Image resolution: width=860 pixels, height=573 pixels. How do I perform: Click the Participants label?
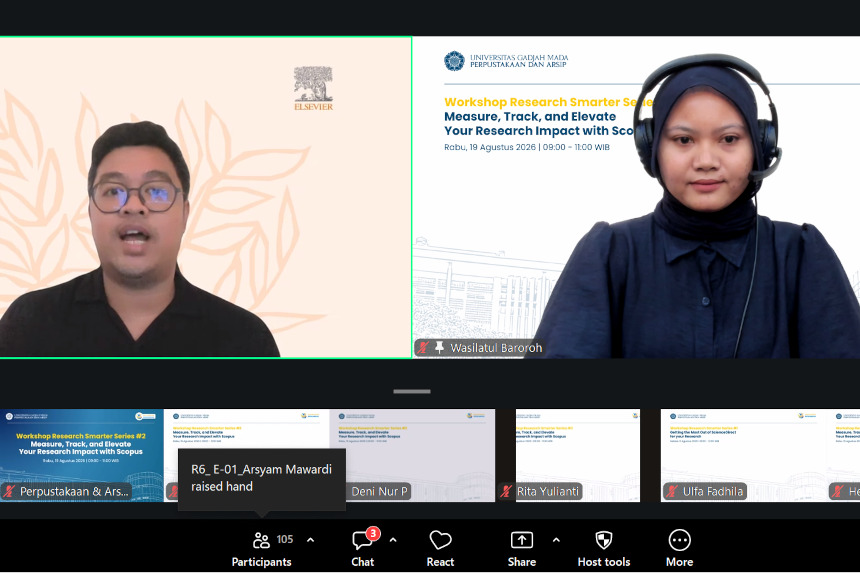coord(262,562)
